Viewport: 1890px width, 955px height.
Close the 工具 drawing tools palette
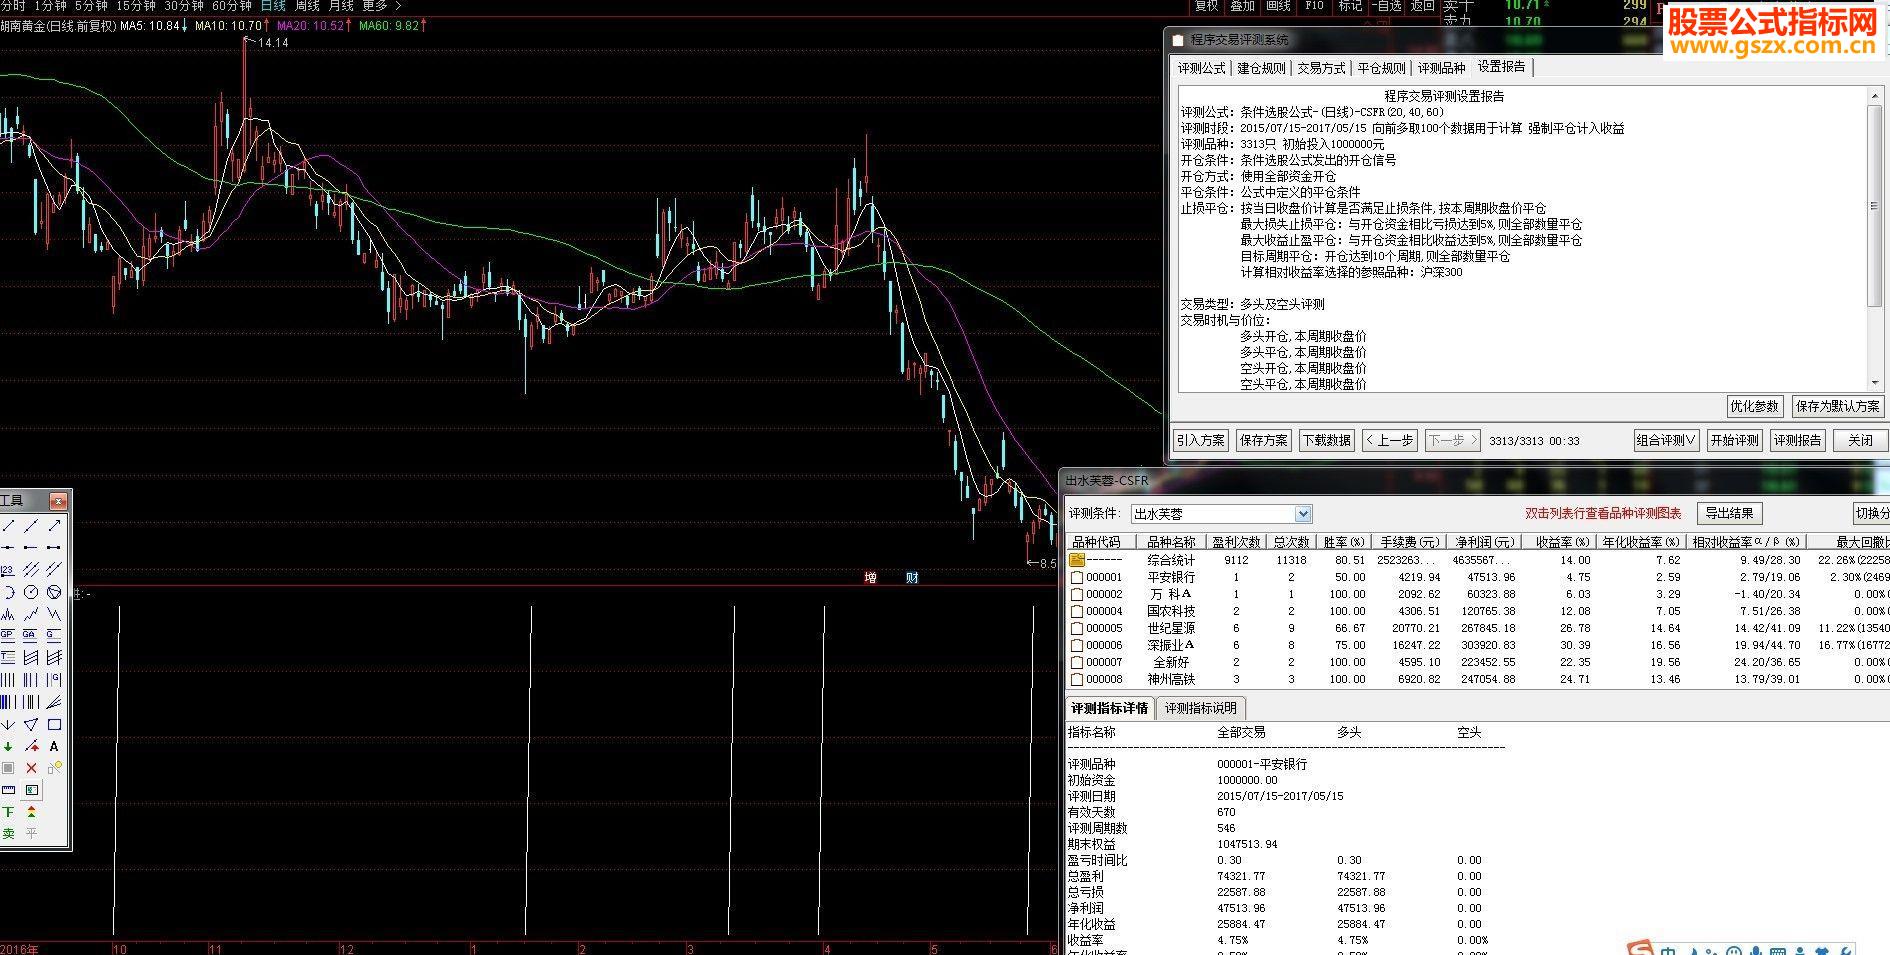58,501
